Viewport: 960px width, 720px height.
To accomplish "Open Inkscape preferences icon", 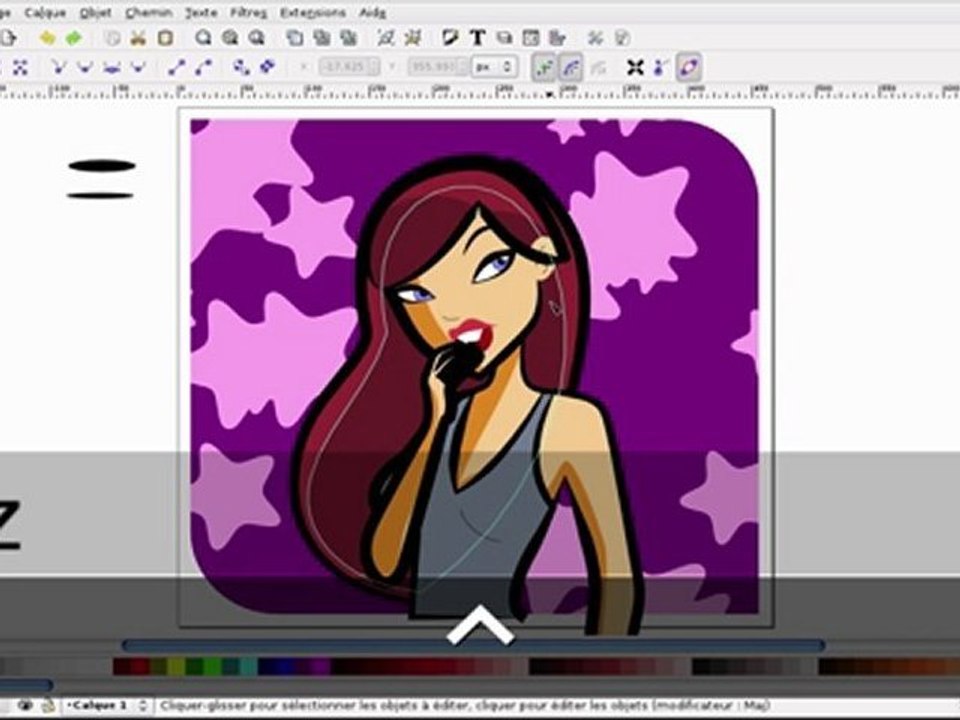I will [x=595, y=39].
